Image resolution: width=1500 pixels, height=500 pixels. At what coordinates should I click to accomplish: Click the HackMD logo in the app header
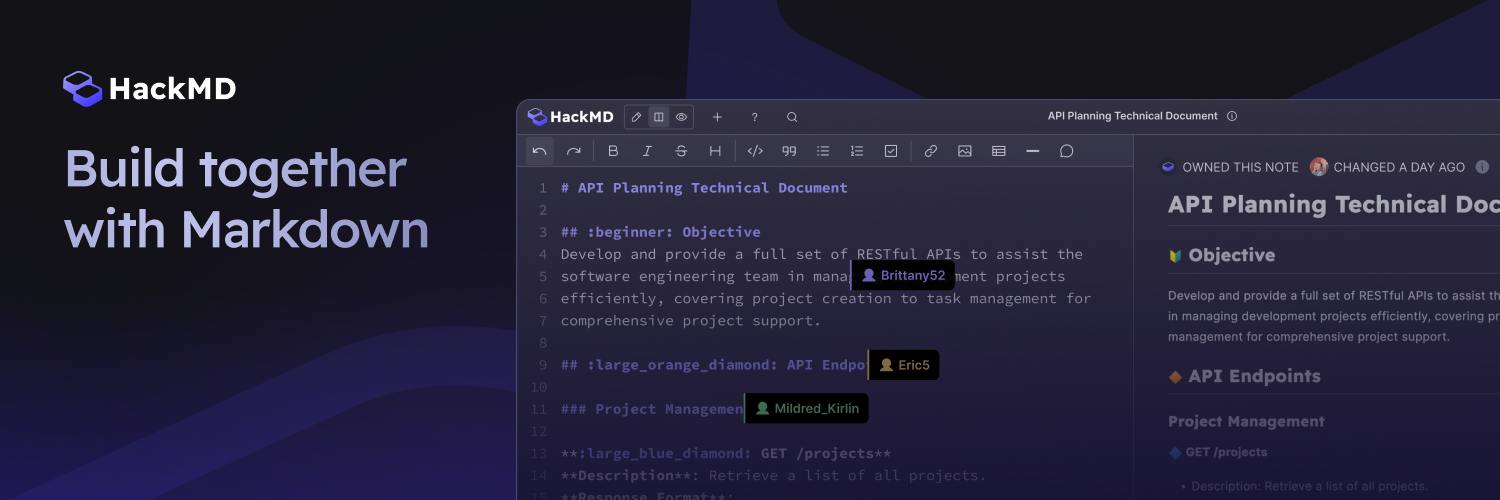coord(571,117)
